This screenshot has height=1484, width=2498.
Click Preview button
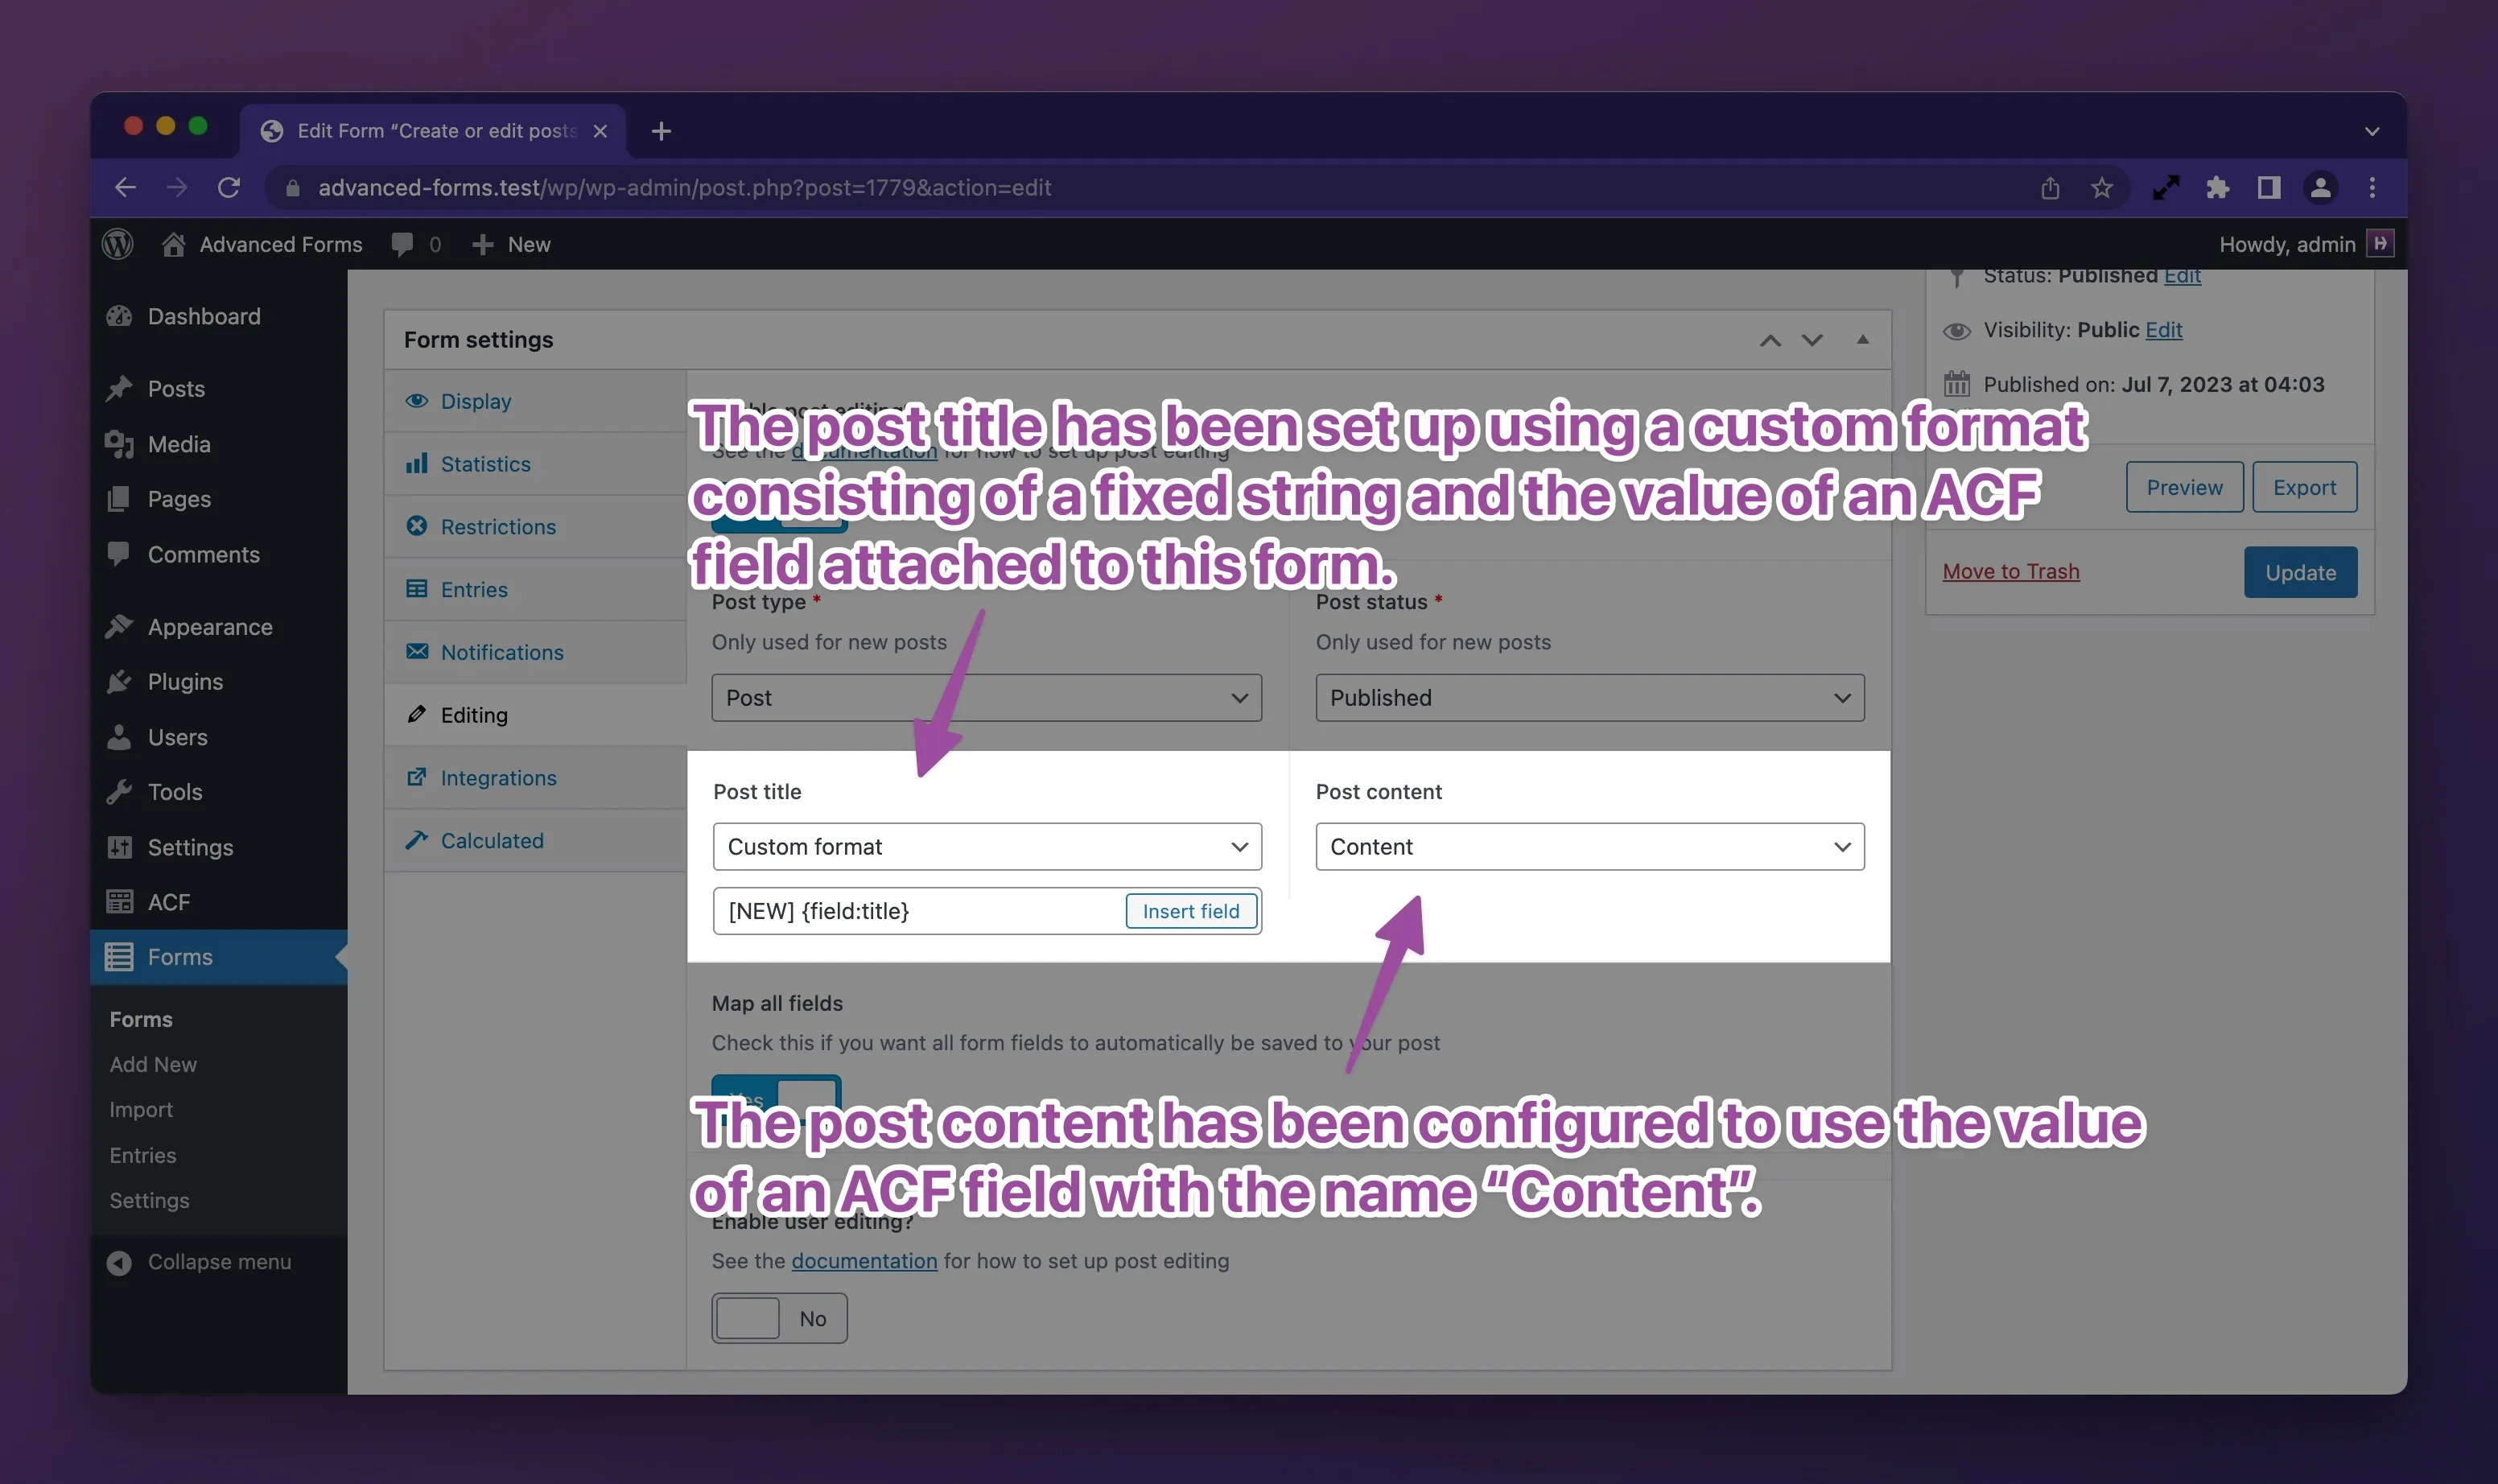[x=2184, y=487]
